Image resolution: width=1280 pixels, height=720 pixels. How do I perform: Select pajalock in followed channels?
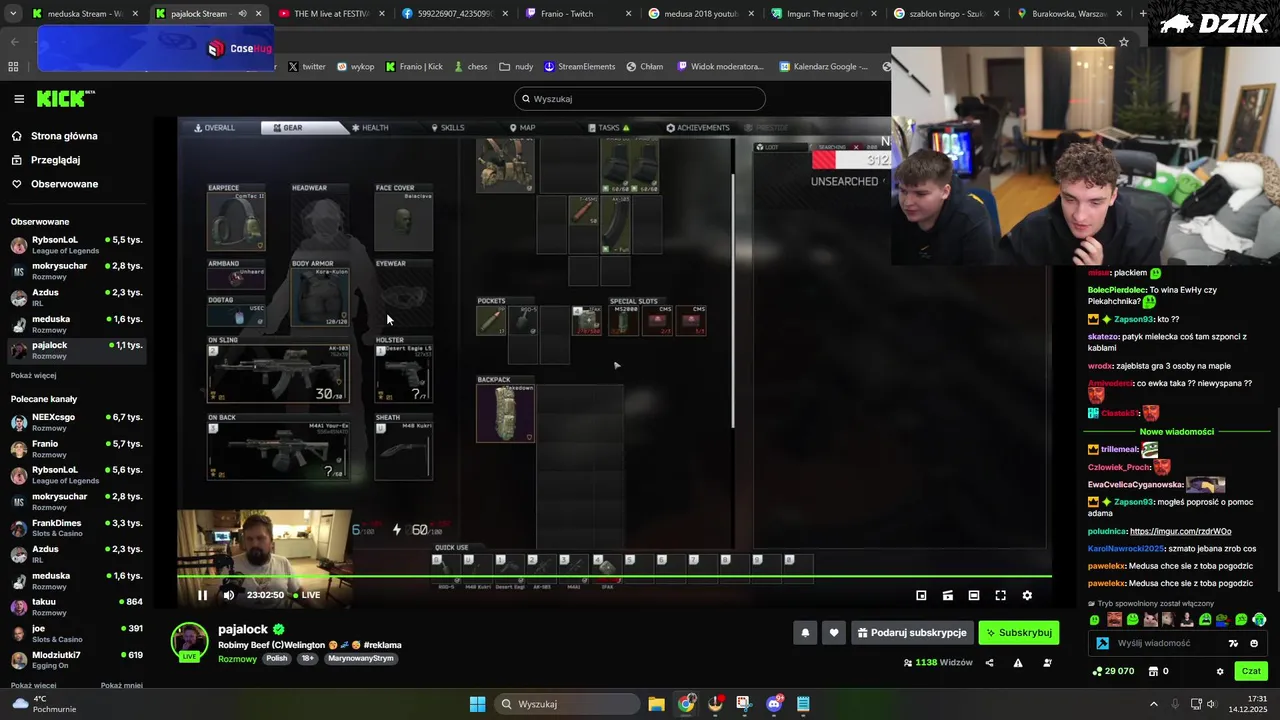(x=76, y=350)
